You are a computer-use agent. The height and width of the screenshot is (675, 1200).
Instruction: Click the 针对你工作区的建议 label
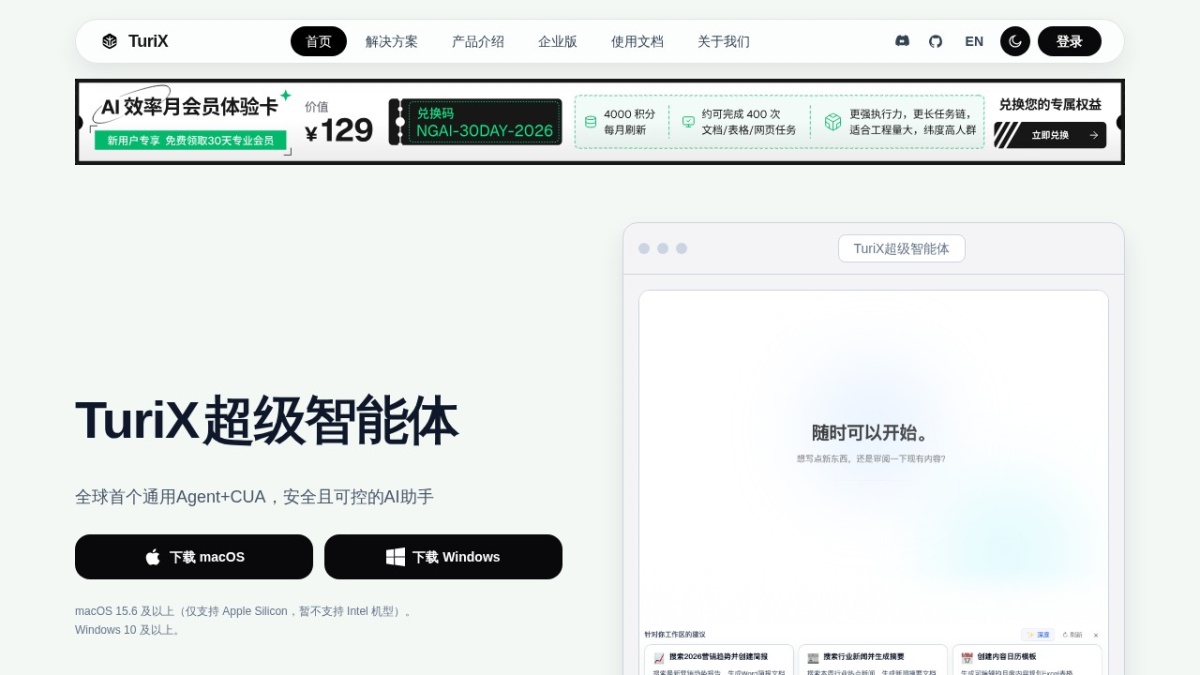[x=675, y=634]
